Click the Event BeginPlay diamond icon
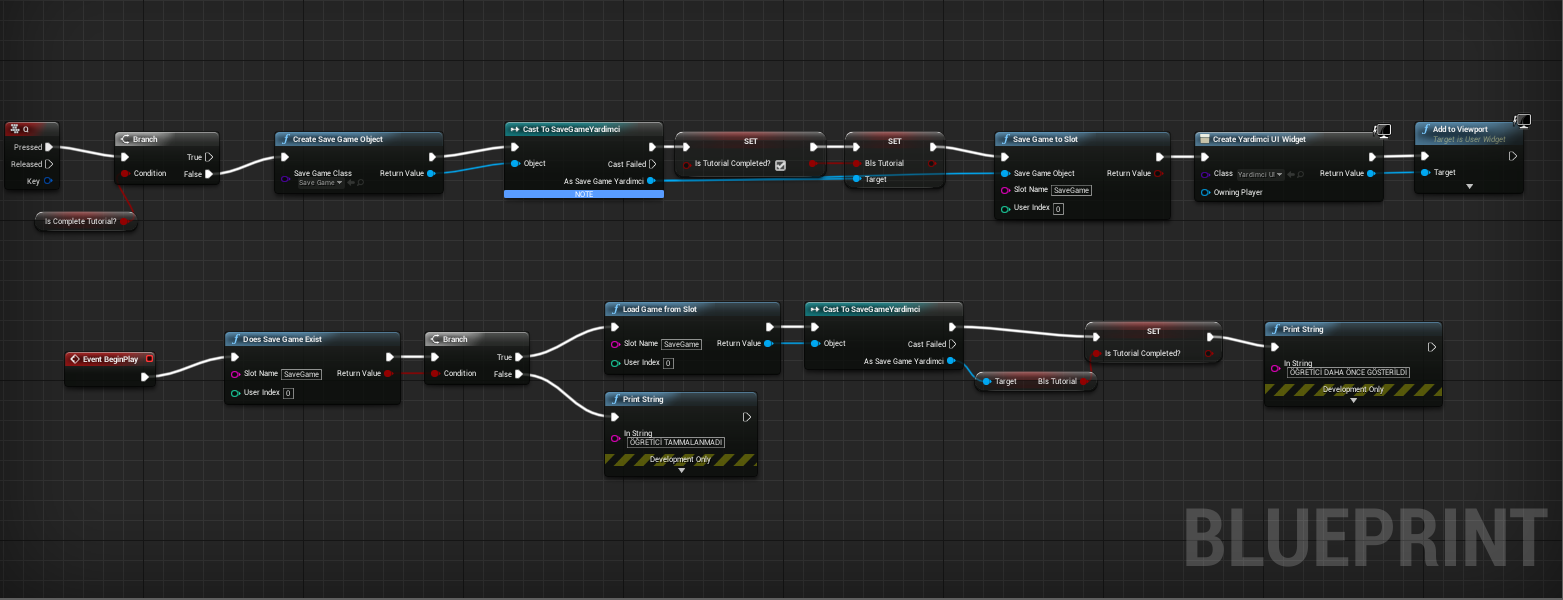The width and height of the screenshot is (1563, 600). point(74,359)
